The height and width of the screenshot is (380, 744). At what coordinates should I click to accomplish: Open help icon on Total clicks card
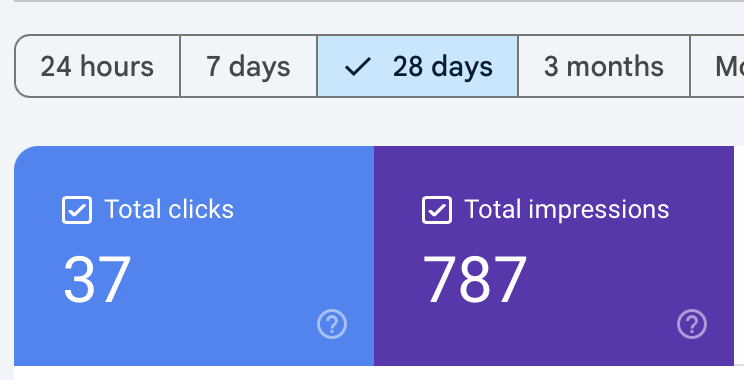pos(332,324)
